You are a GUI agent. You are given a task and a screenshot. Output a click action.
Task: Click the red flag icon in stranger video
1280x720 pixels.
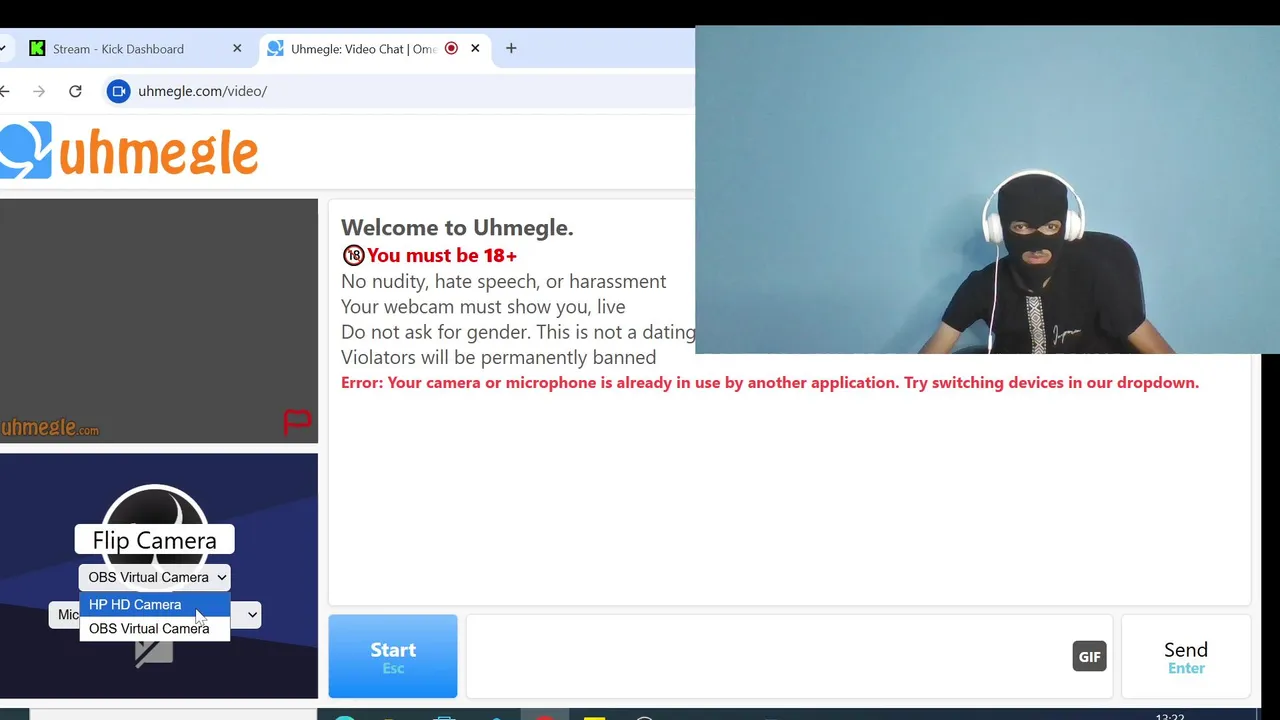tap(297, 423)
